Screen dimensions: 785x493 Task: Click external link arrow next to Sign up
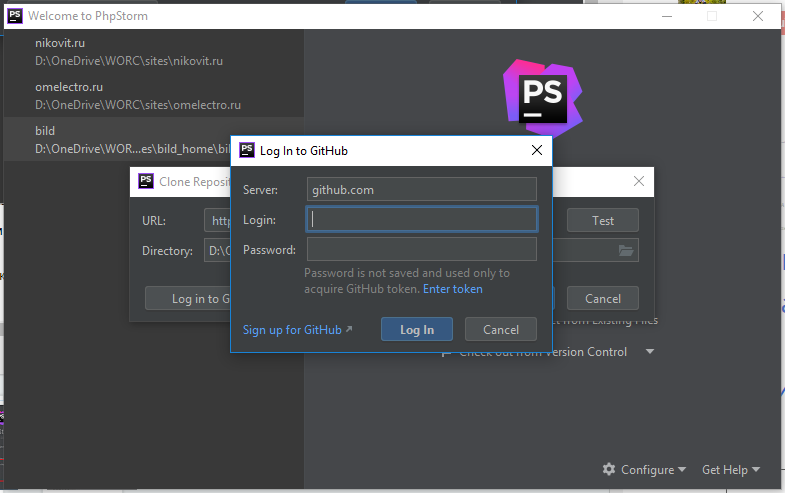349,329
